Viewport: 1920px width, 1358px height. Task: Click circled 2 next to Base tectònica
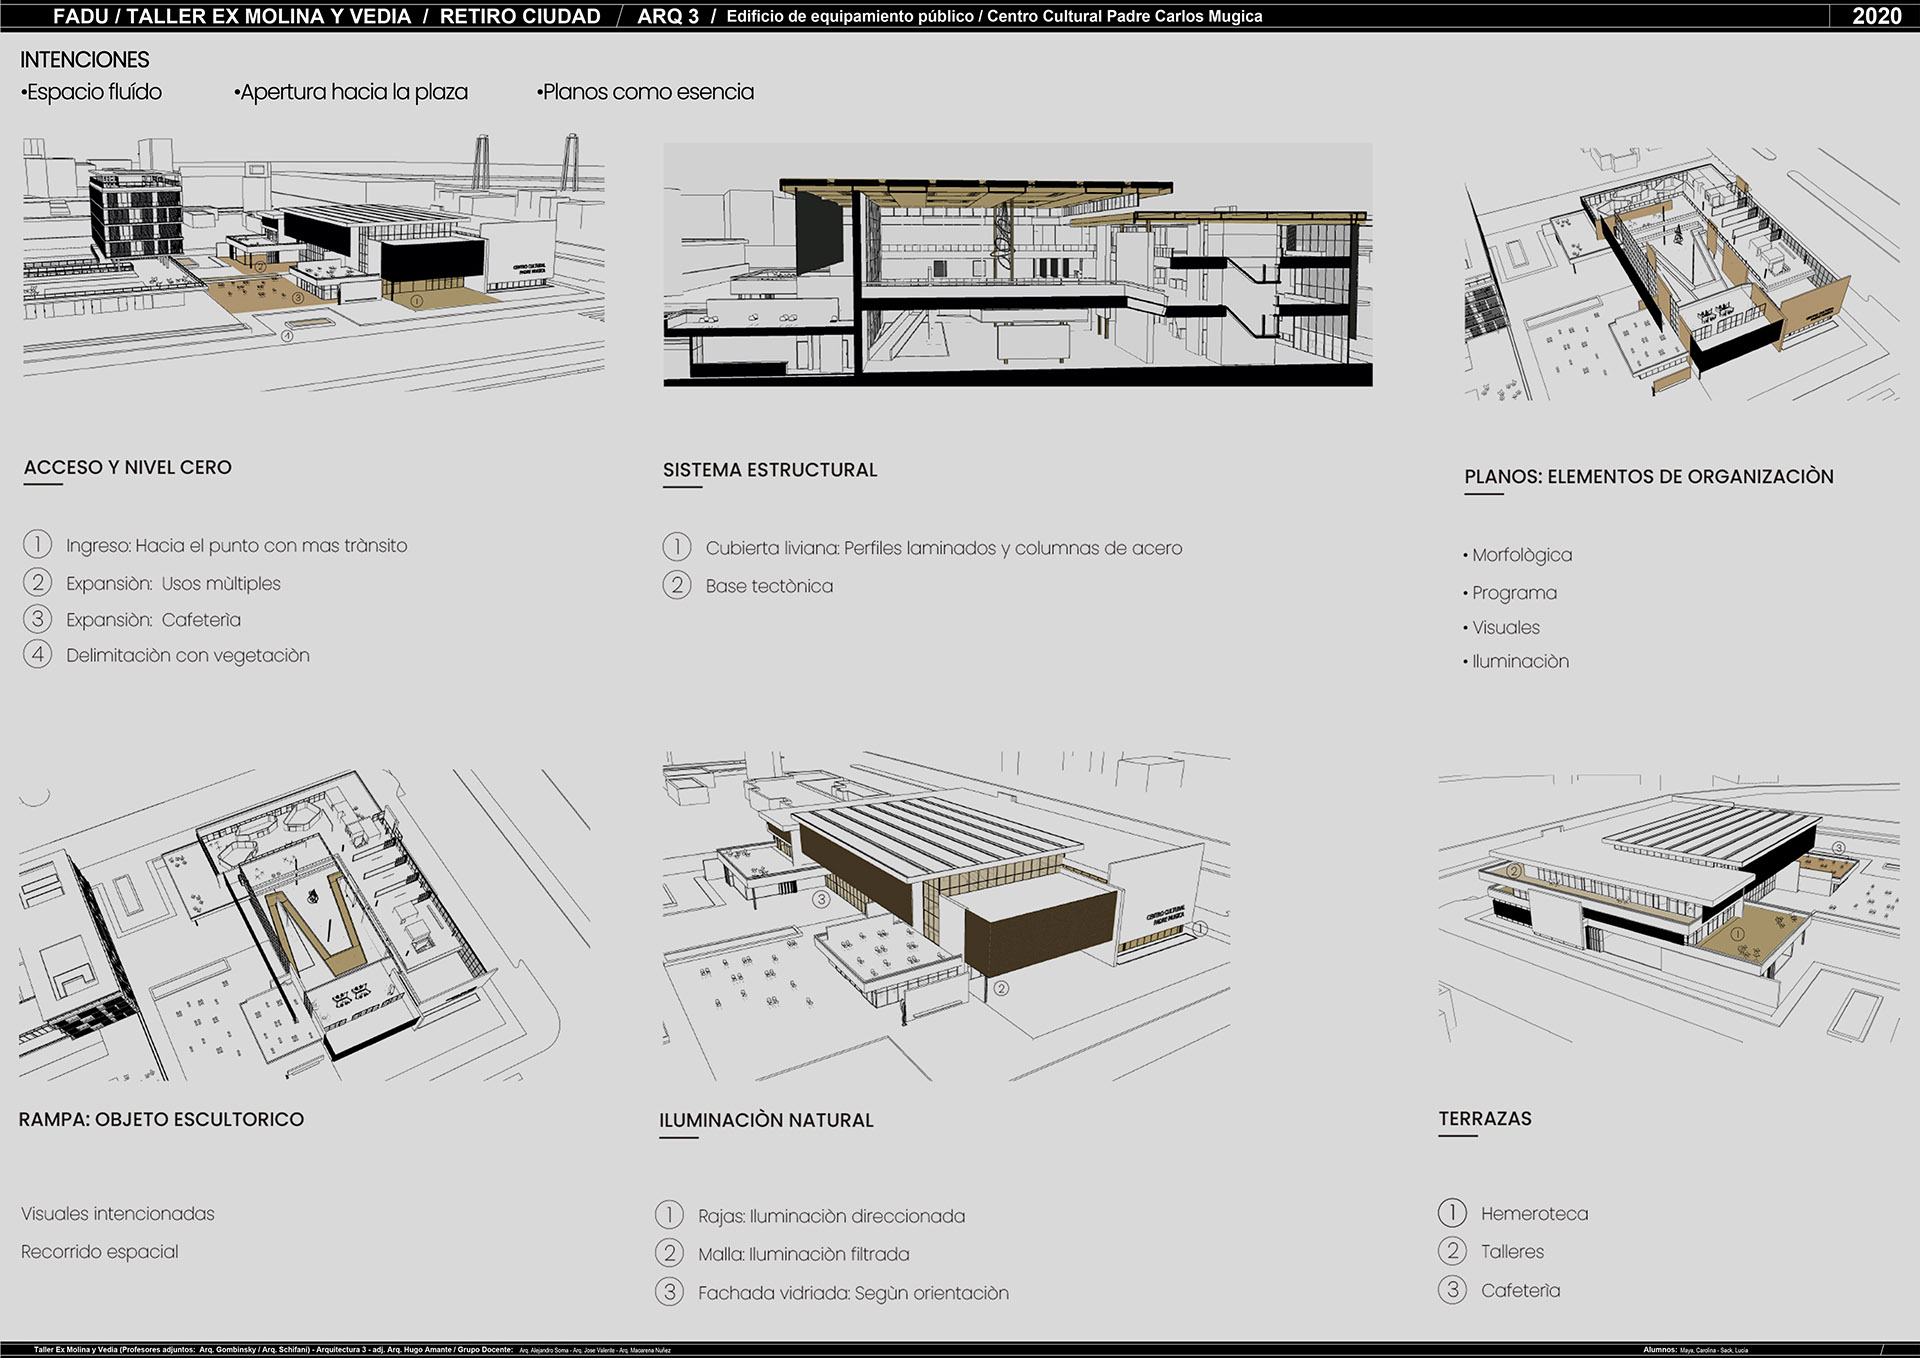pyautogui.click(x=677, y=585)
